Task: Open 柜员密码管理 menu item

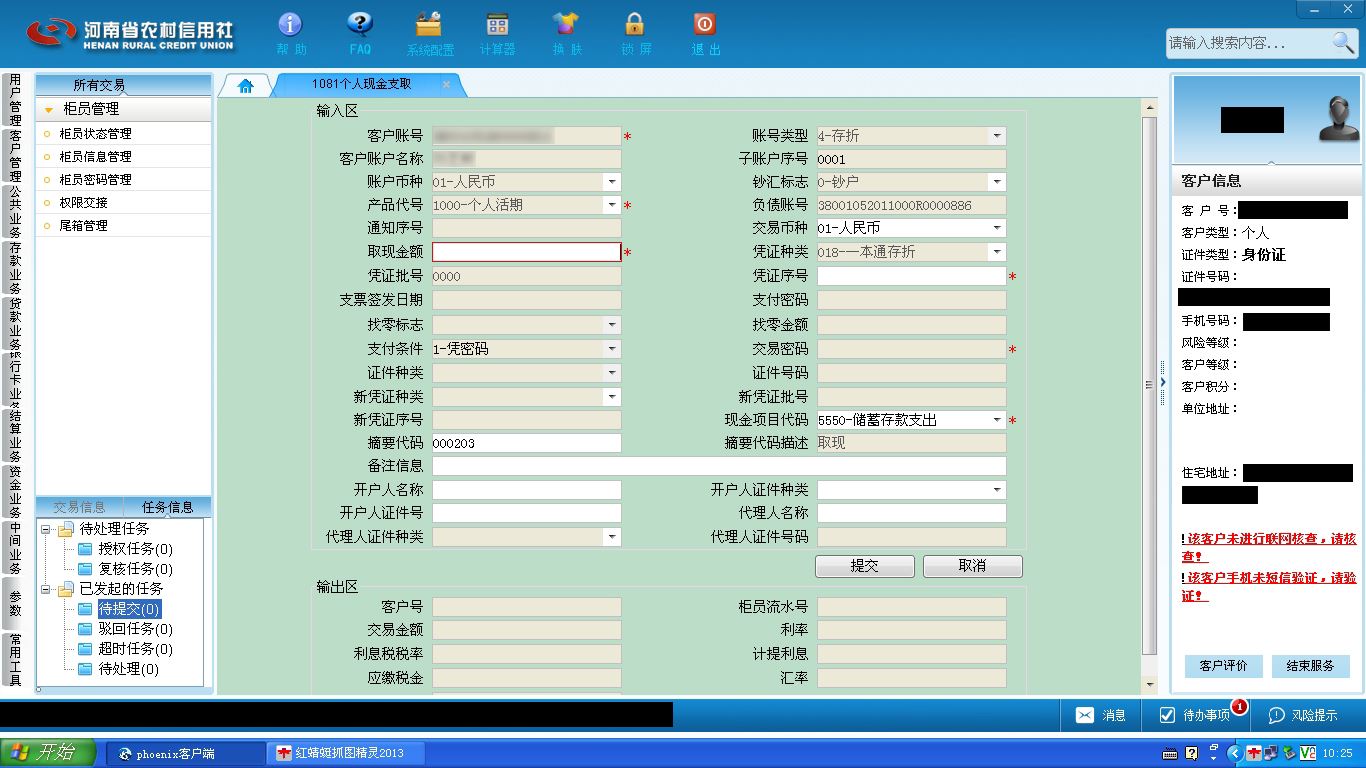Action: [124, 179]
